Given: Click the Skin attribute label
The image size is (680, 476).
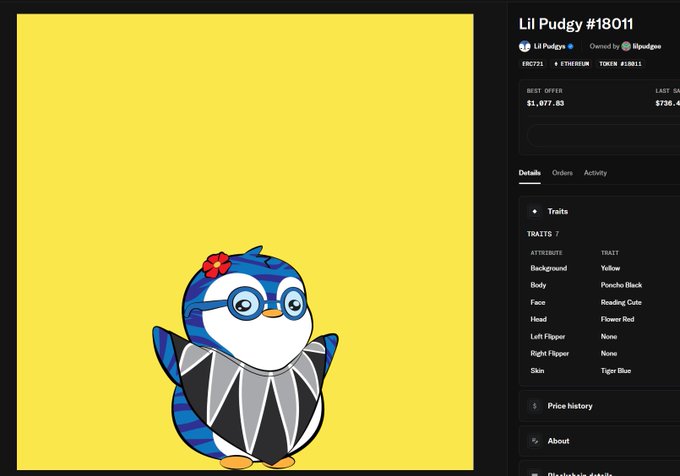Looking at the screenshot, I should 537,371.
